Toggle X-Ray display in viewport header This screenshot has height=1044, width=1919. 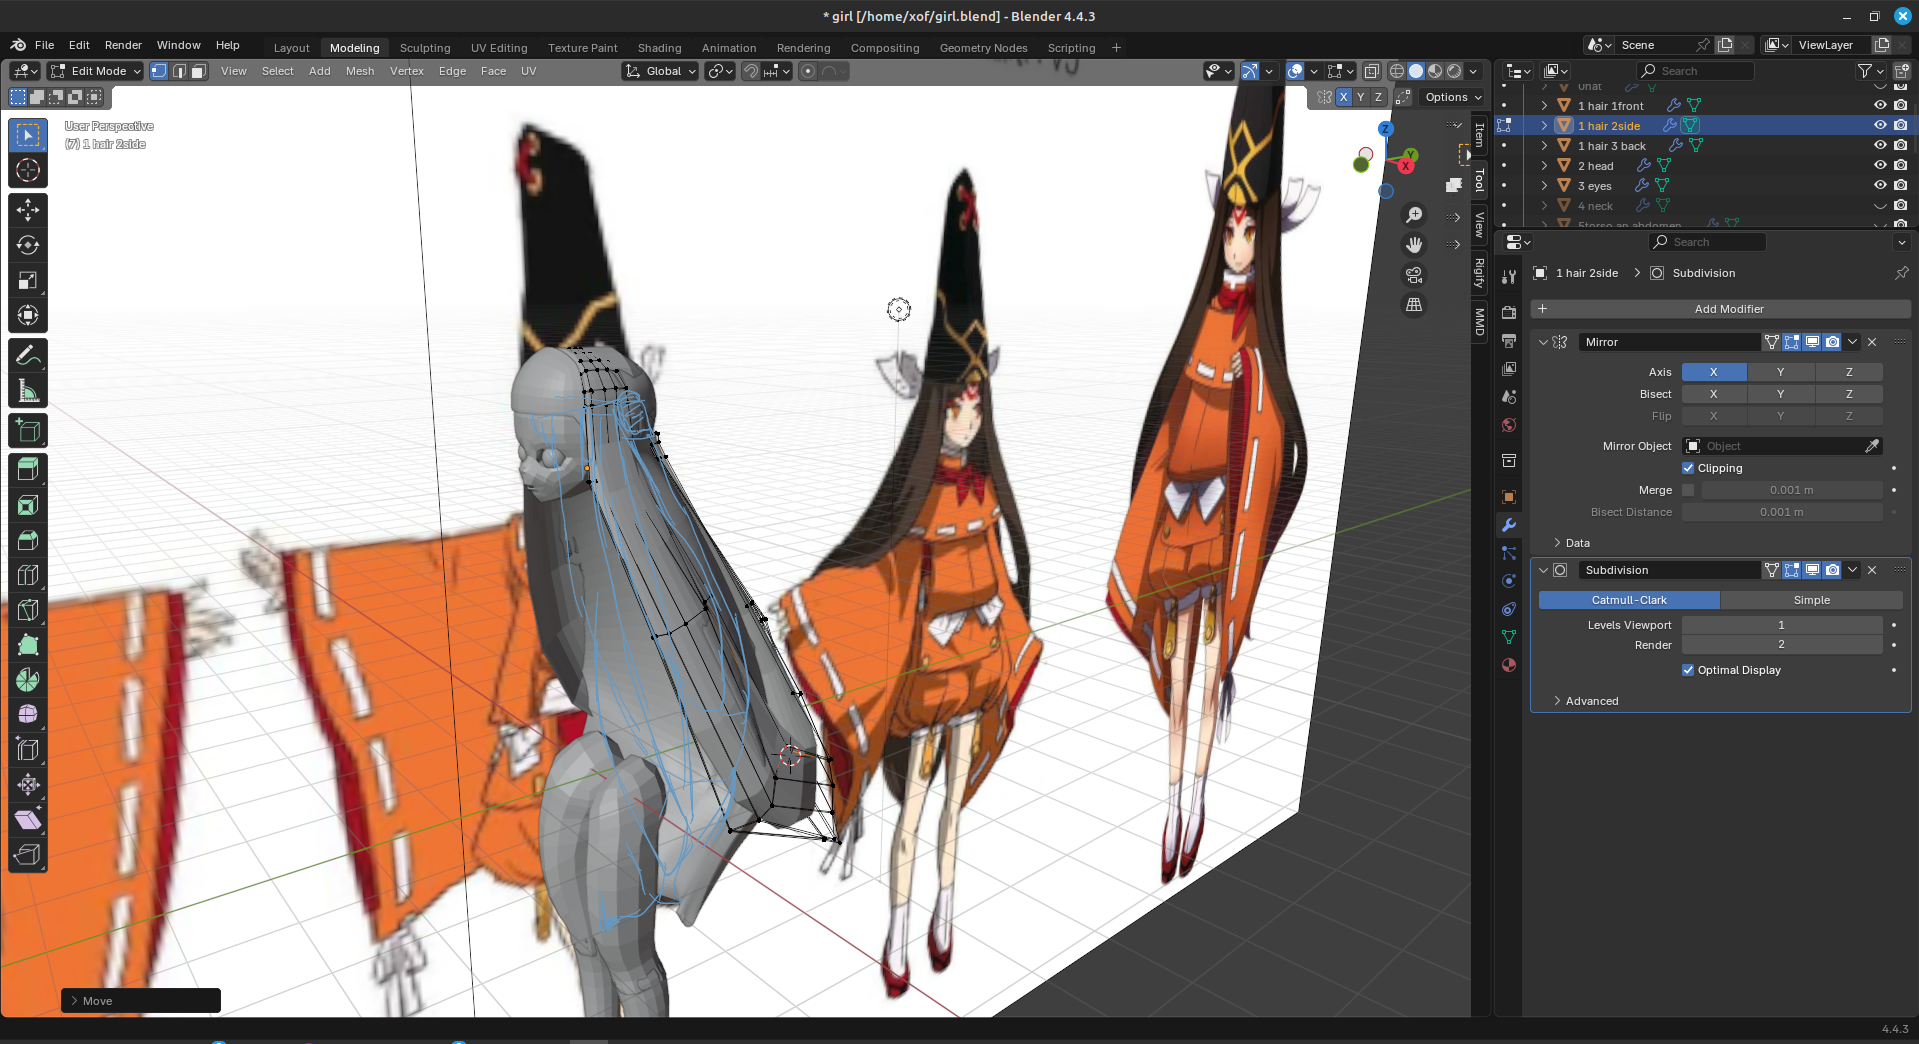click(1372, 71)
